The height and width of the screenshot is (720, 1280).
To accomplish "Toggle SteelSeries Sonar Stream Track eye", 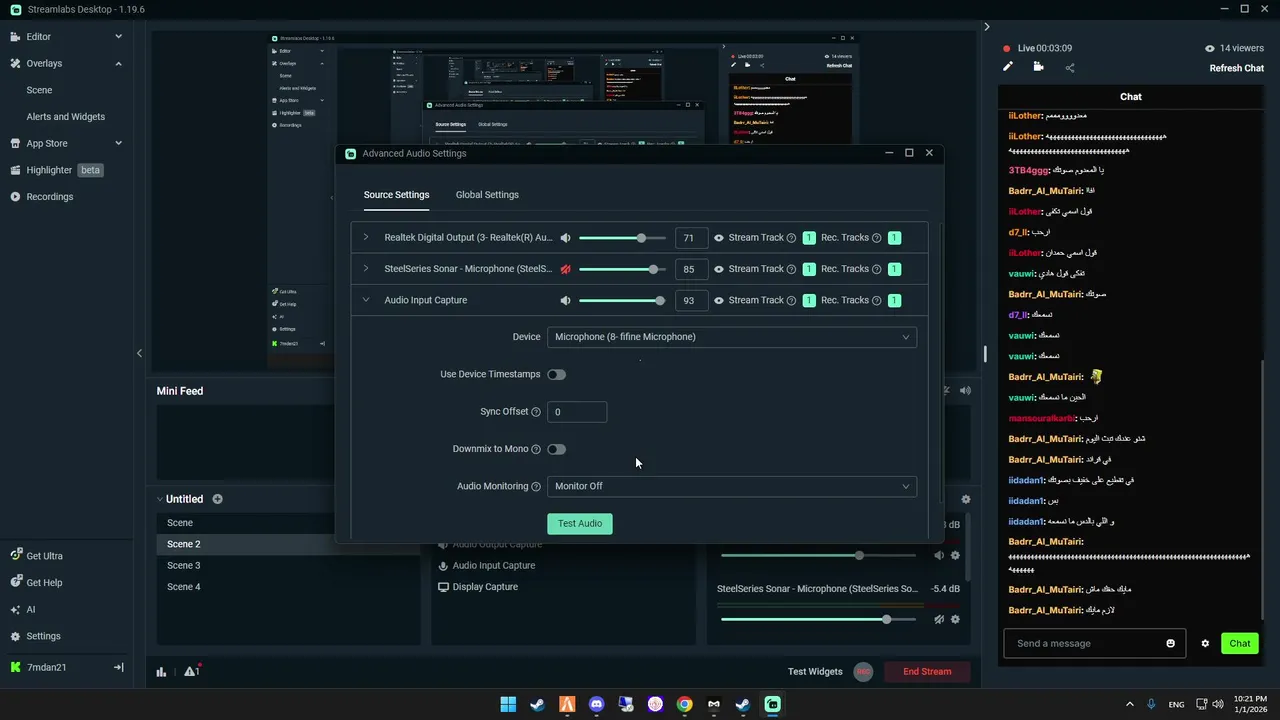I will [718, 269].
